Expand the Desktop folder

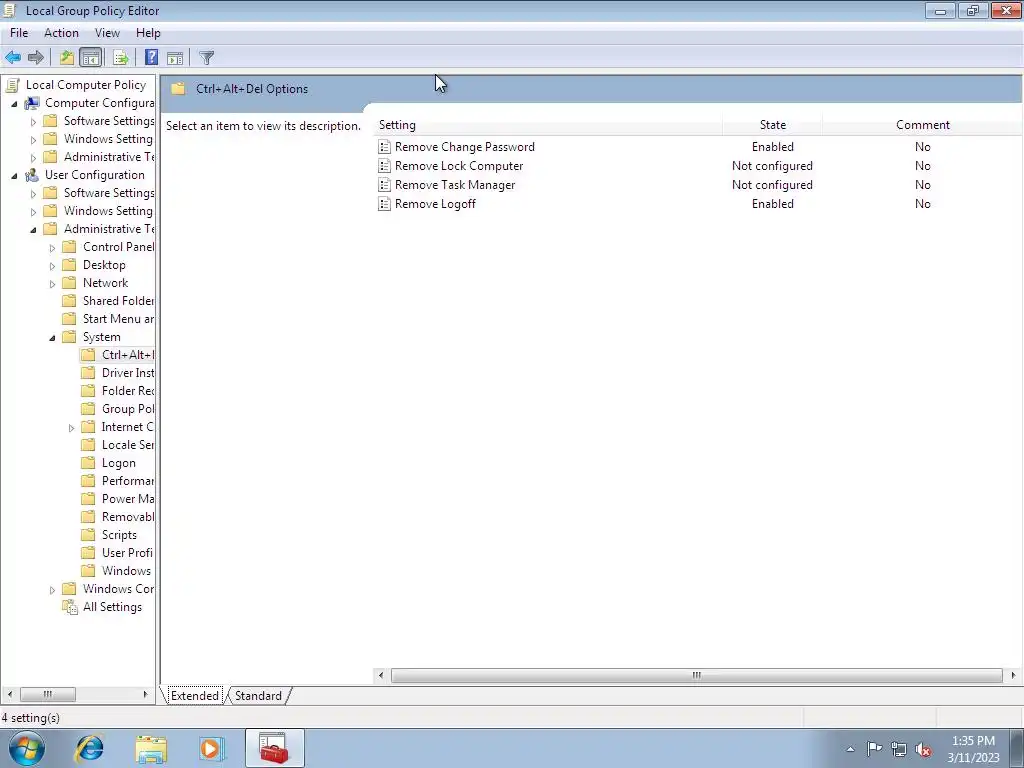tap(52, 266)
